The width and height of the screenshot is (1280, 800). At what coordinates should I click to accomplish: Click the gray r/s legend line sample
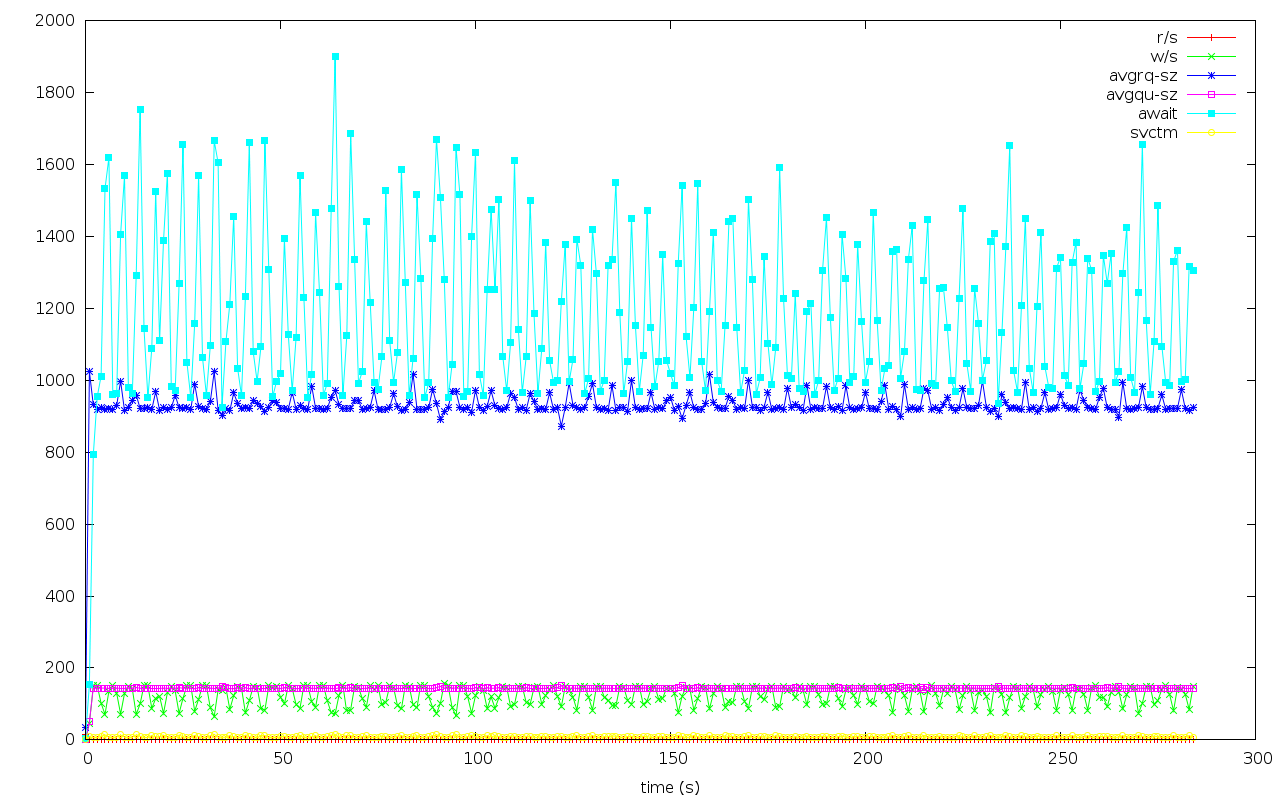coord(1212,37)
